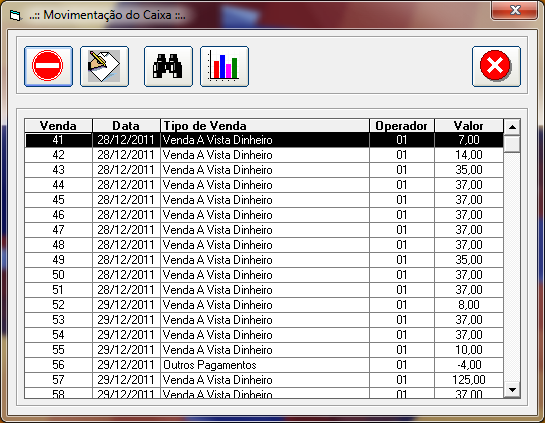Click the Valor column header
The image size is (545, 423).
point(469,125)
